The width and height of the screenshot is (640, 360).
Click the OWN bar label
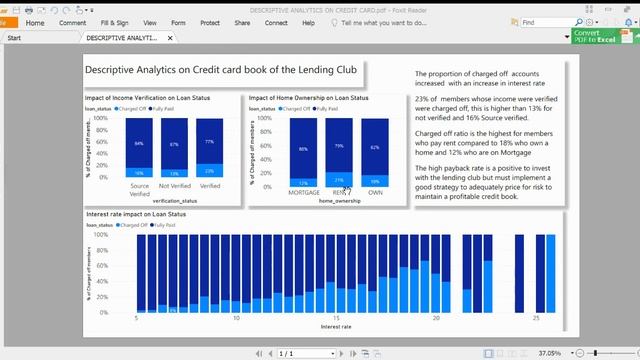pos(376,192)
